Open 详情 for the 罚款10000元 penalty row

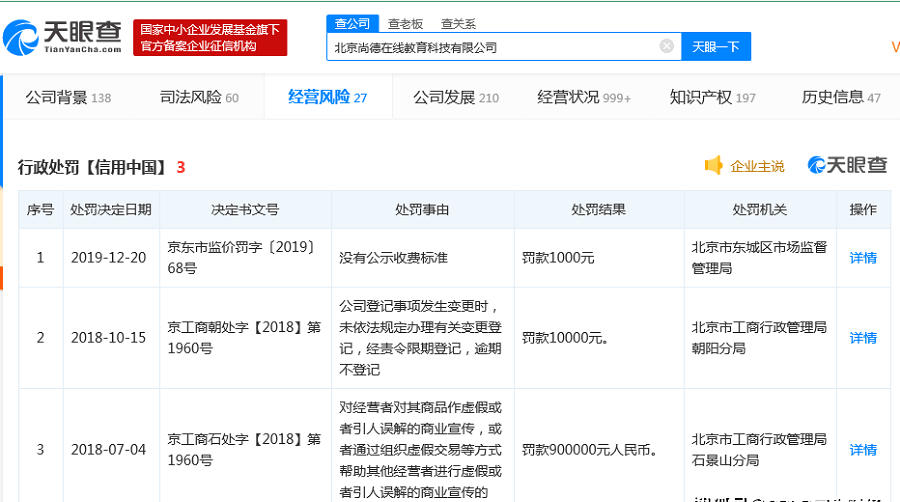(863, 338)
